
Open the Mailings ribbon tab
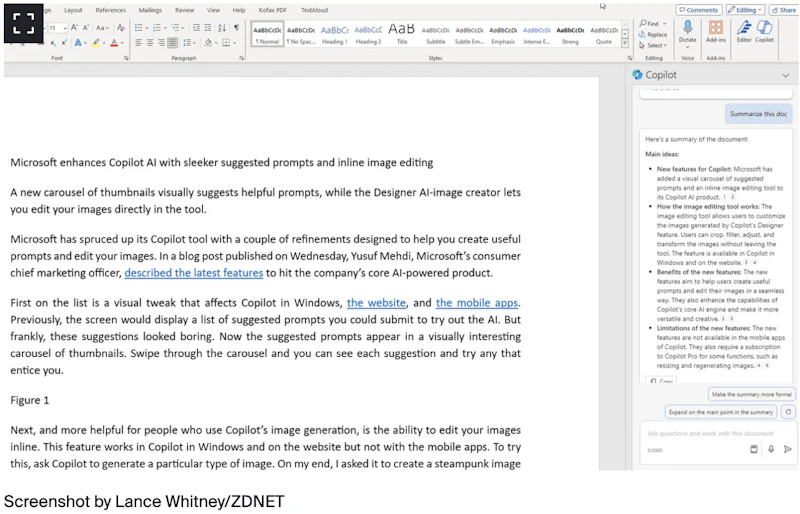click(x=150, y=10)
